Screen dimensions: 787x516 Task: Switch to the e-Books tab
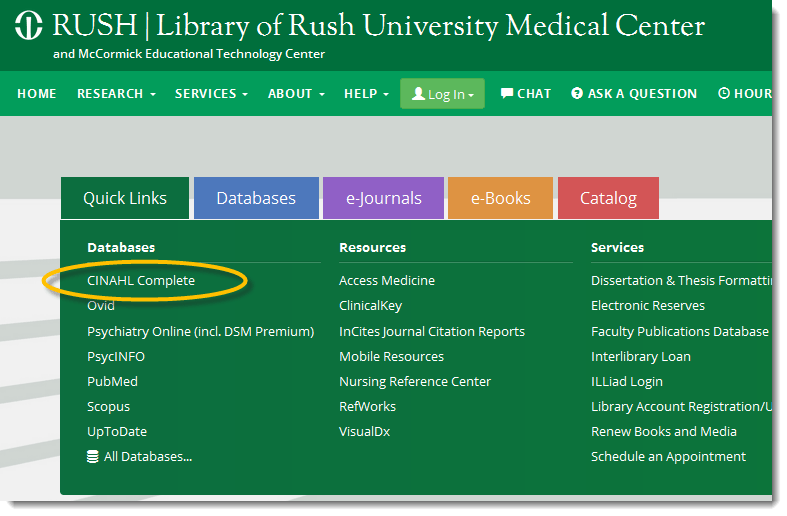[x=500, y=198]
